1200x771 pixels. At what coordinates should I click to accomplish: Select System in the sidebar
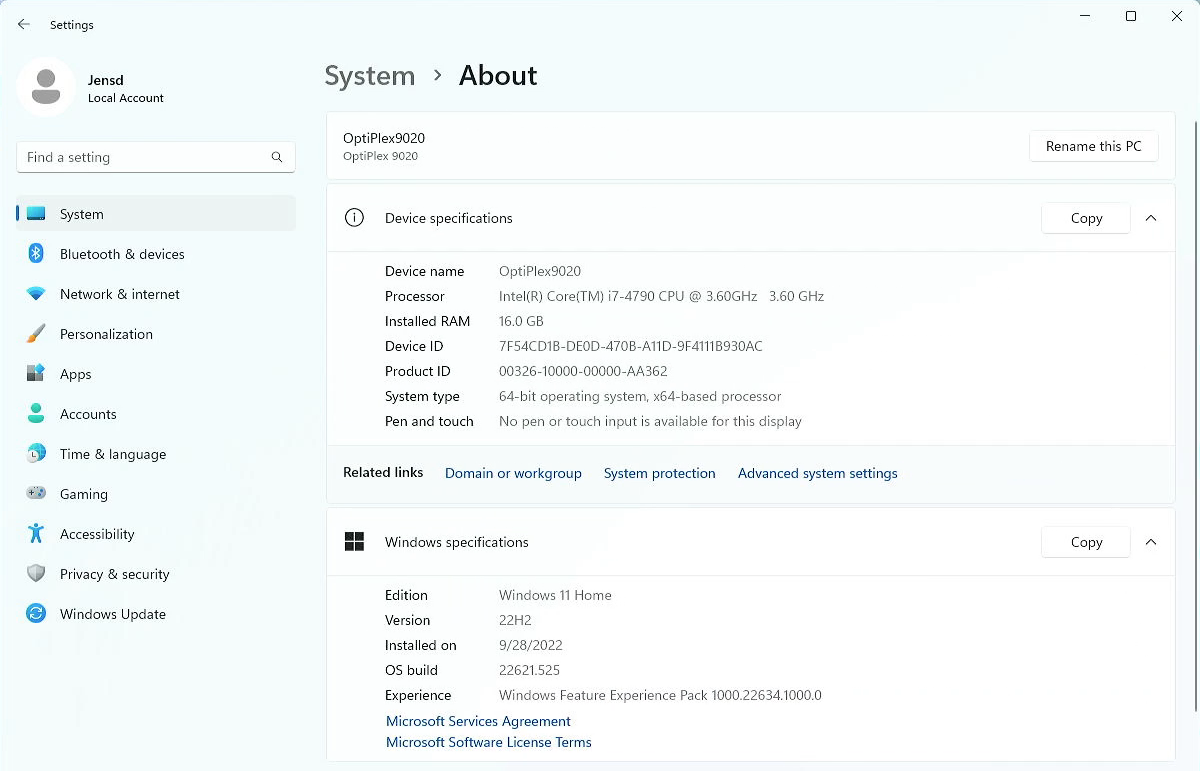(81, 214)
